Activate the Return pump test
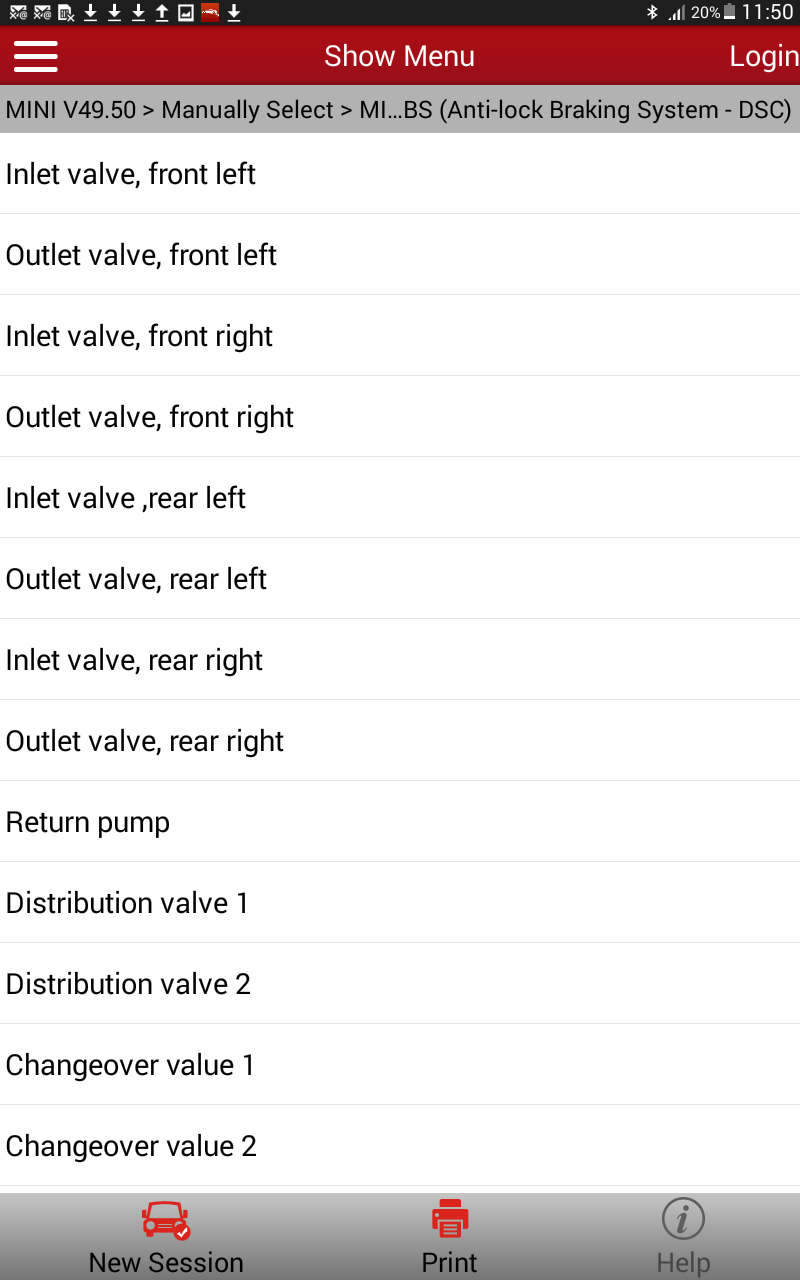This screenshot has height=1280, width=800. pyautogui.click(x=88, y=822)
